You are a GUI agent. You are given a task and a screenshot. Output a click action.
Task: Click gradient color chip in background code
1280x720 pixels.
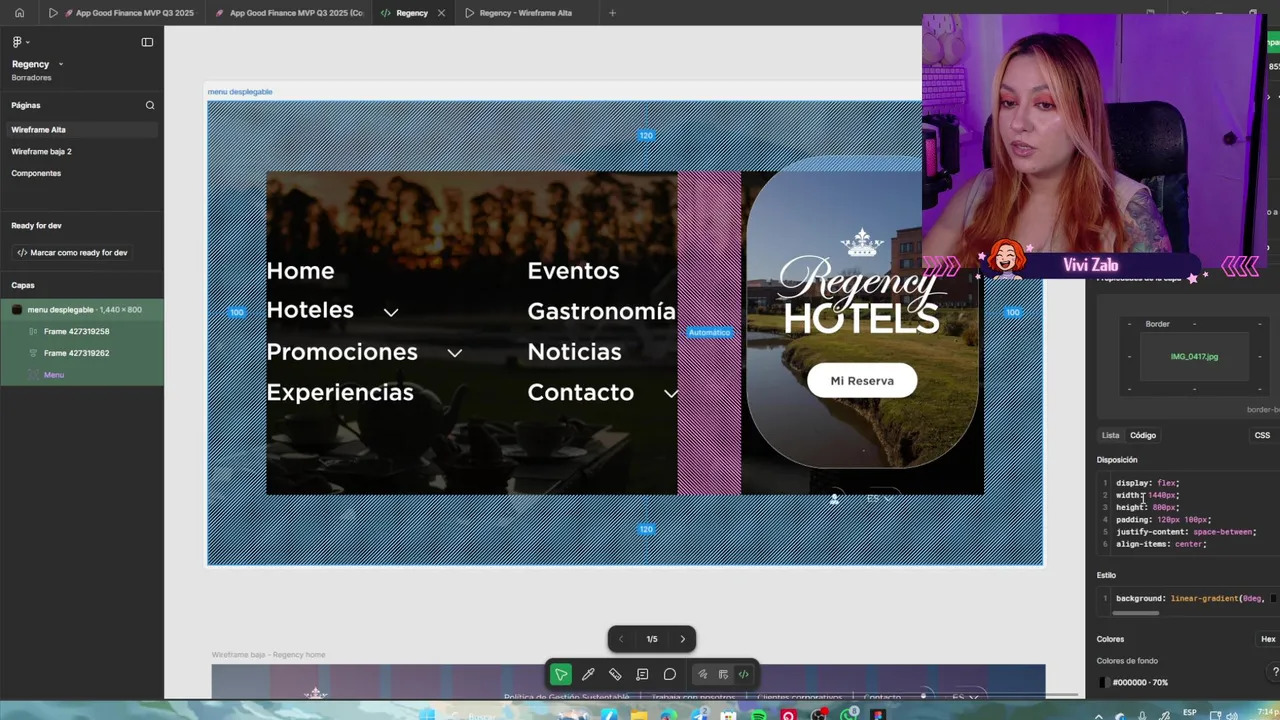(1274, 599)
